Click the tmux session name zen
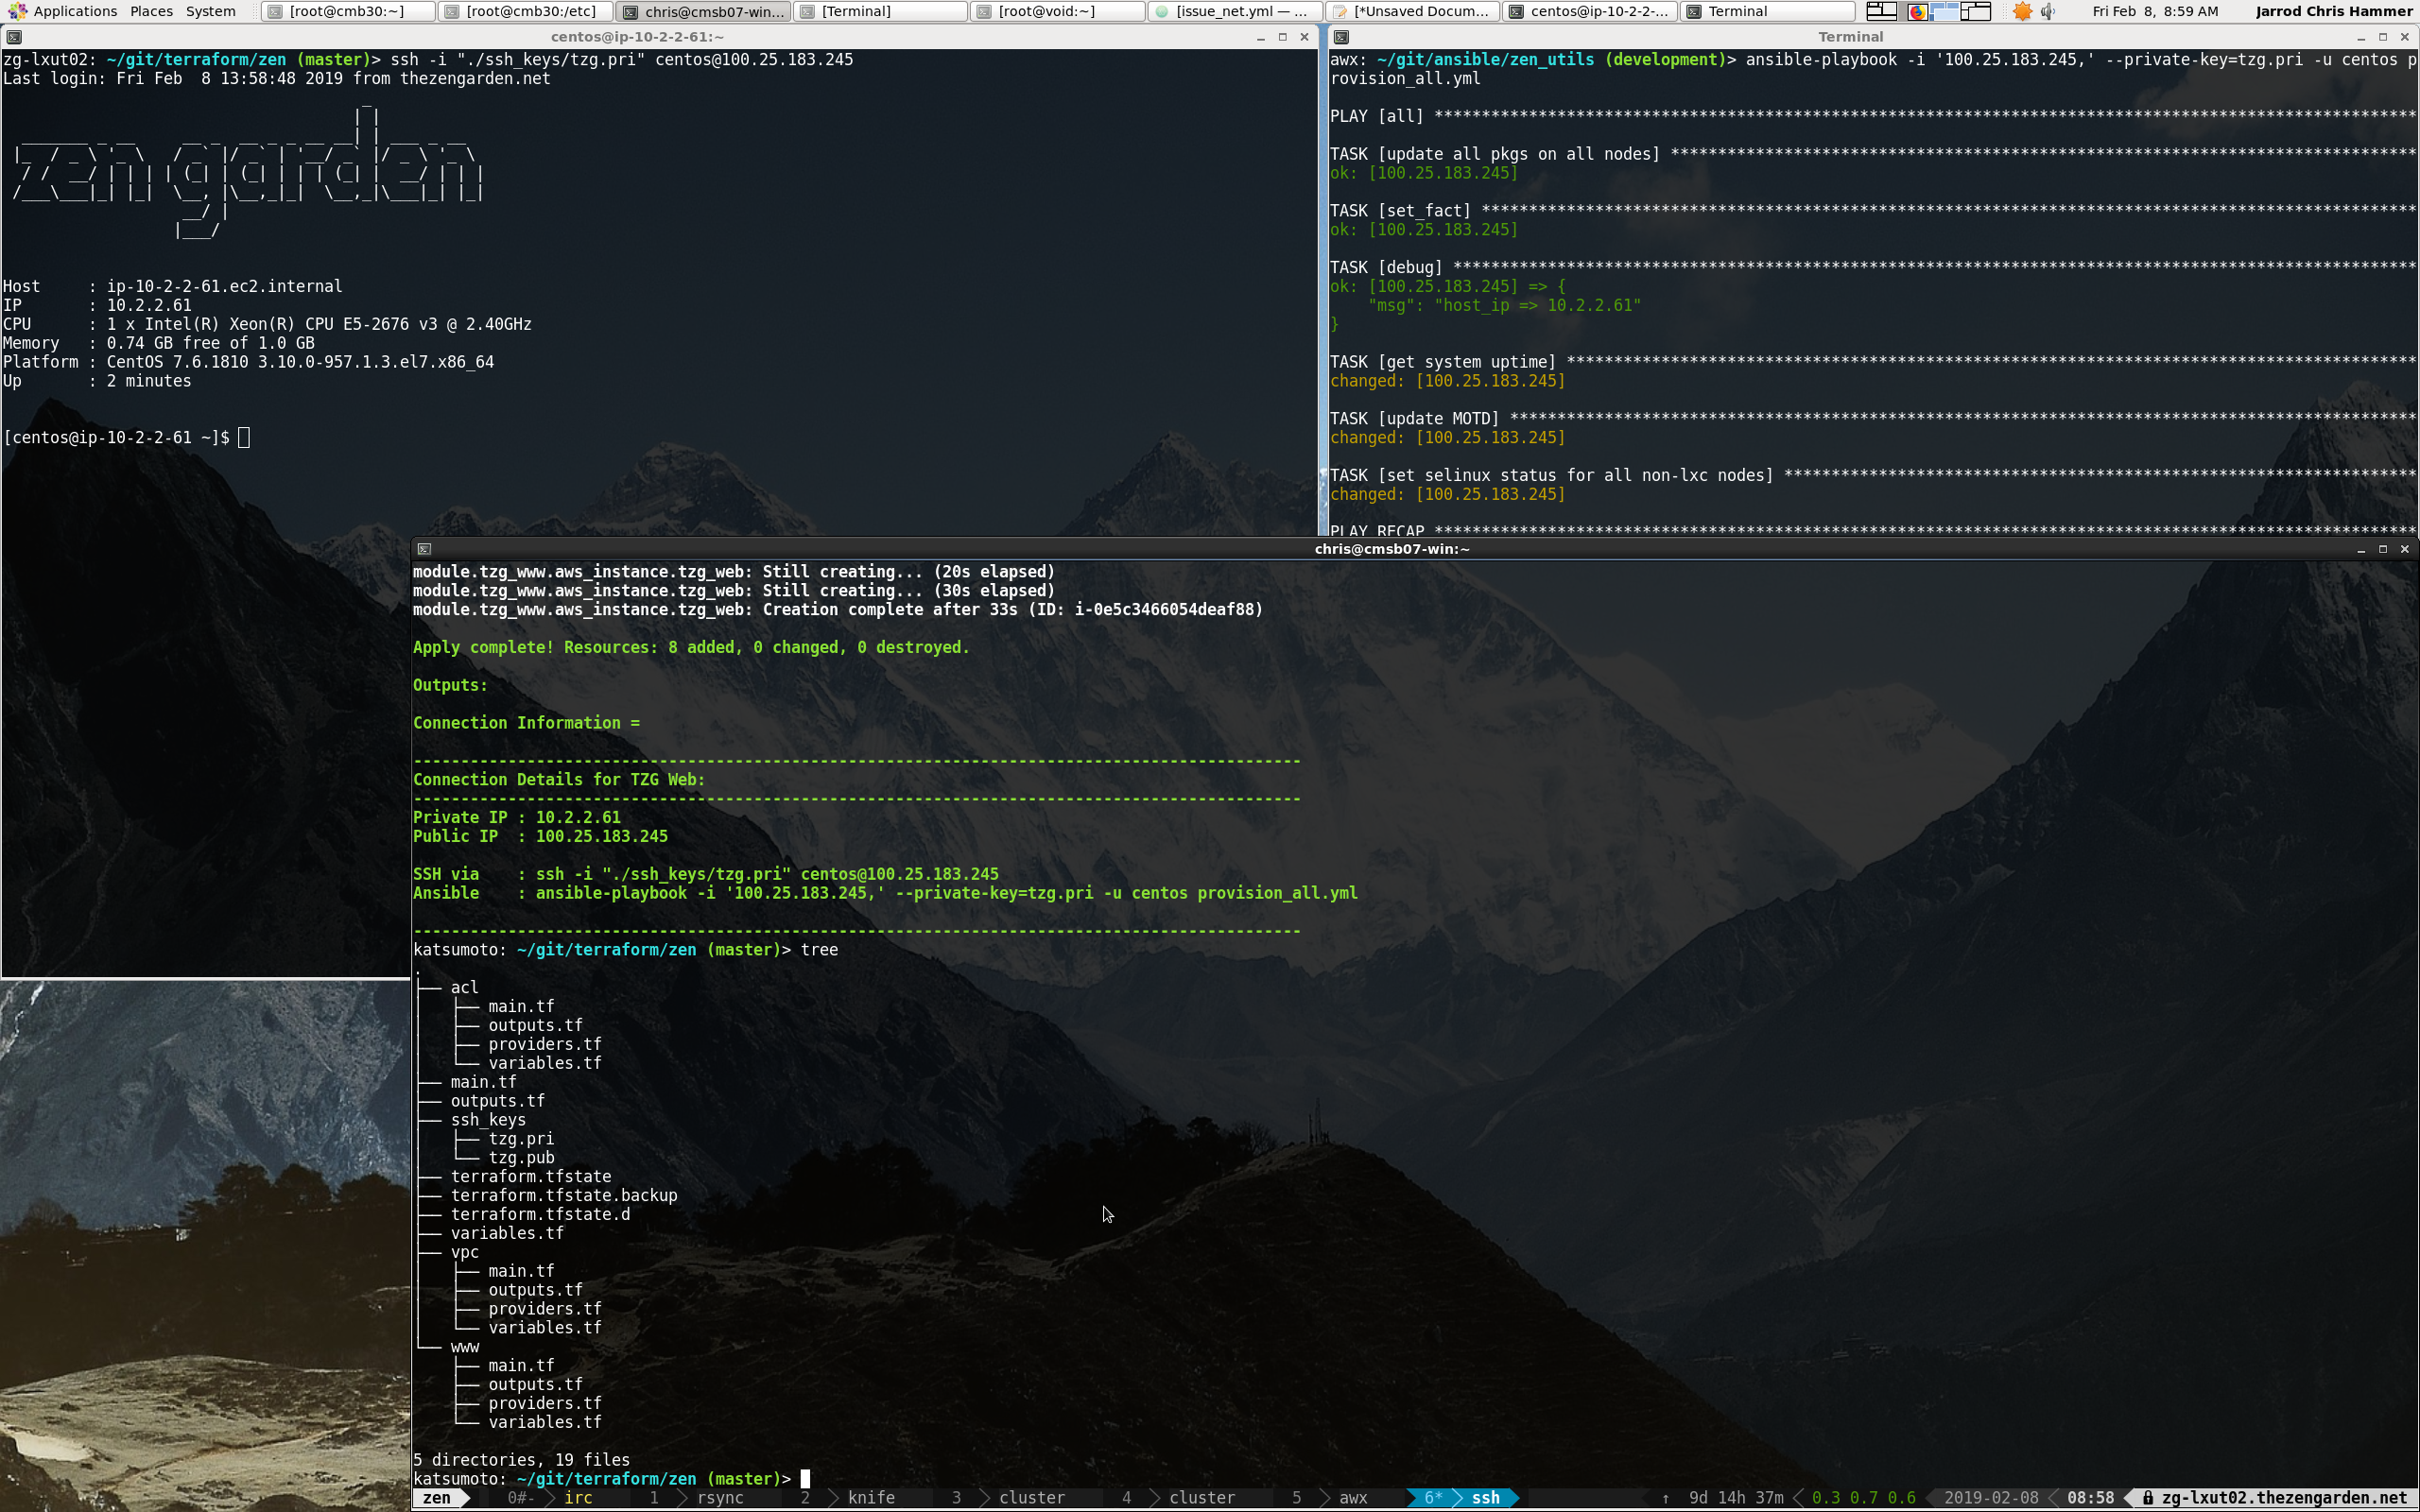 pyautogui.click(x=436, y=1498)
